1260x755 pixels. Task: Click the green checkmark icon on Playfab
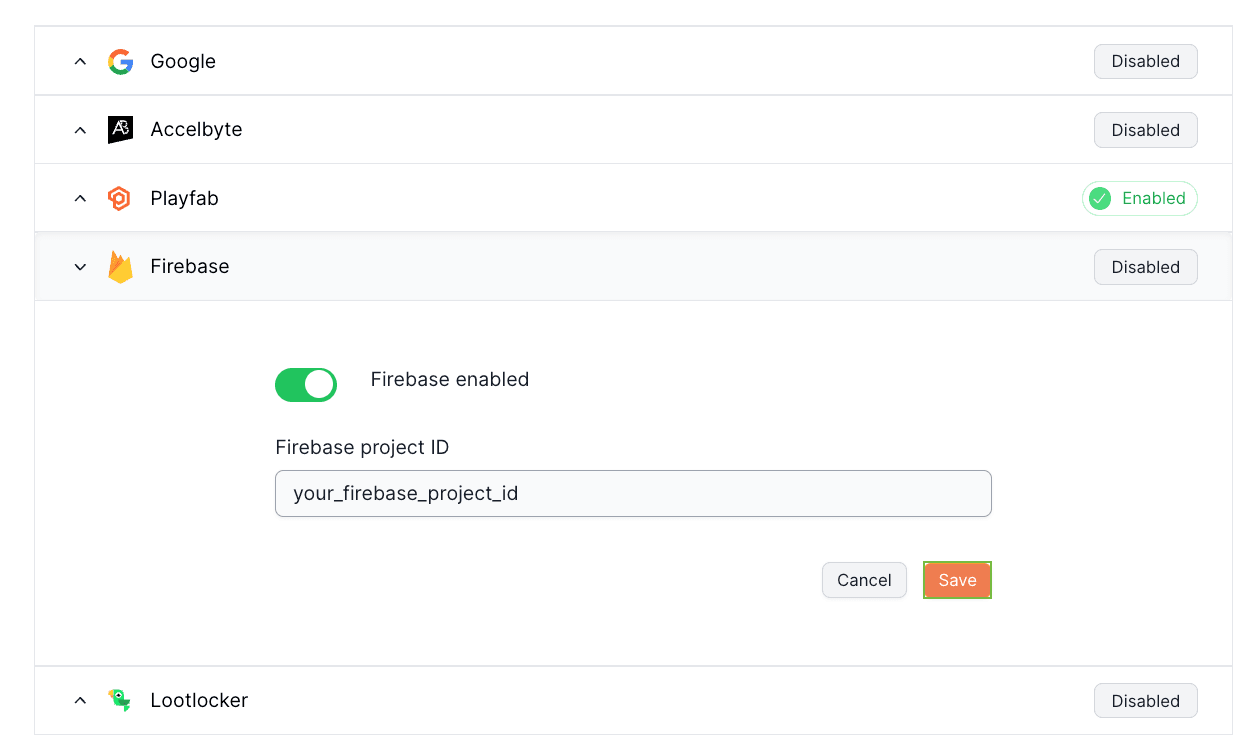[1100, 198]
